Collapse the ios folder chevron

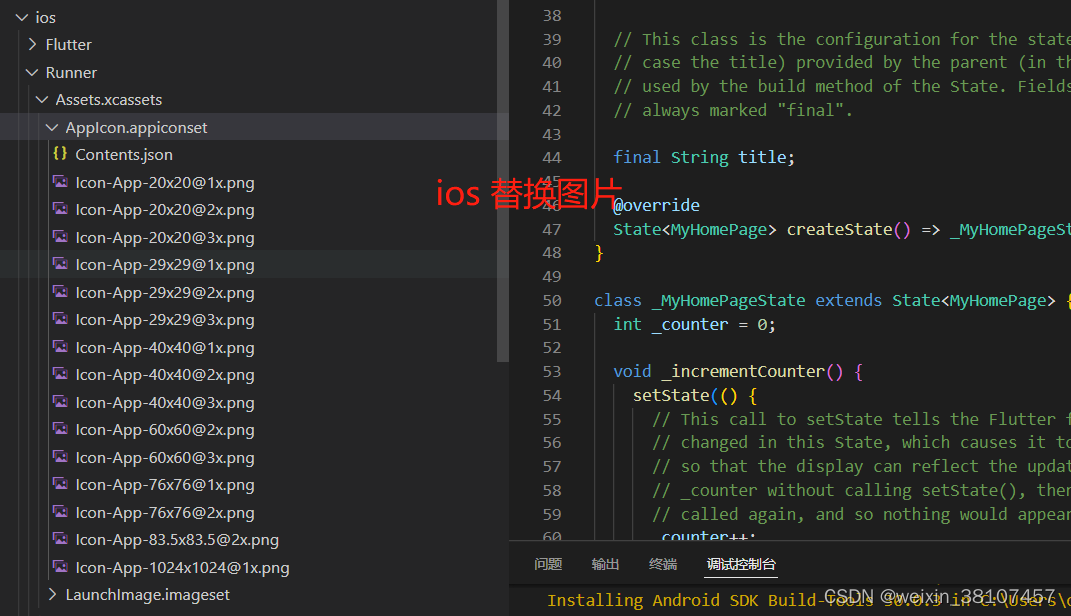[x=22, y=17]
